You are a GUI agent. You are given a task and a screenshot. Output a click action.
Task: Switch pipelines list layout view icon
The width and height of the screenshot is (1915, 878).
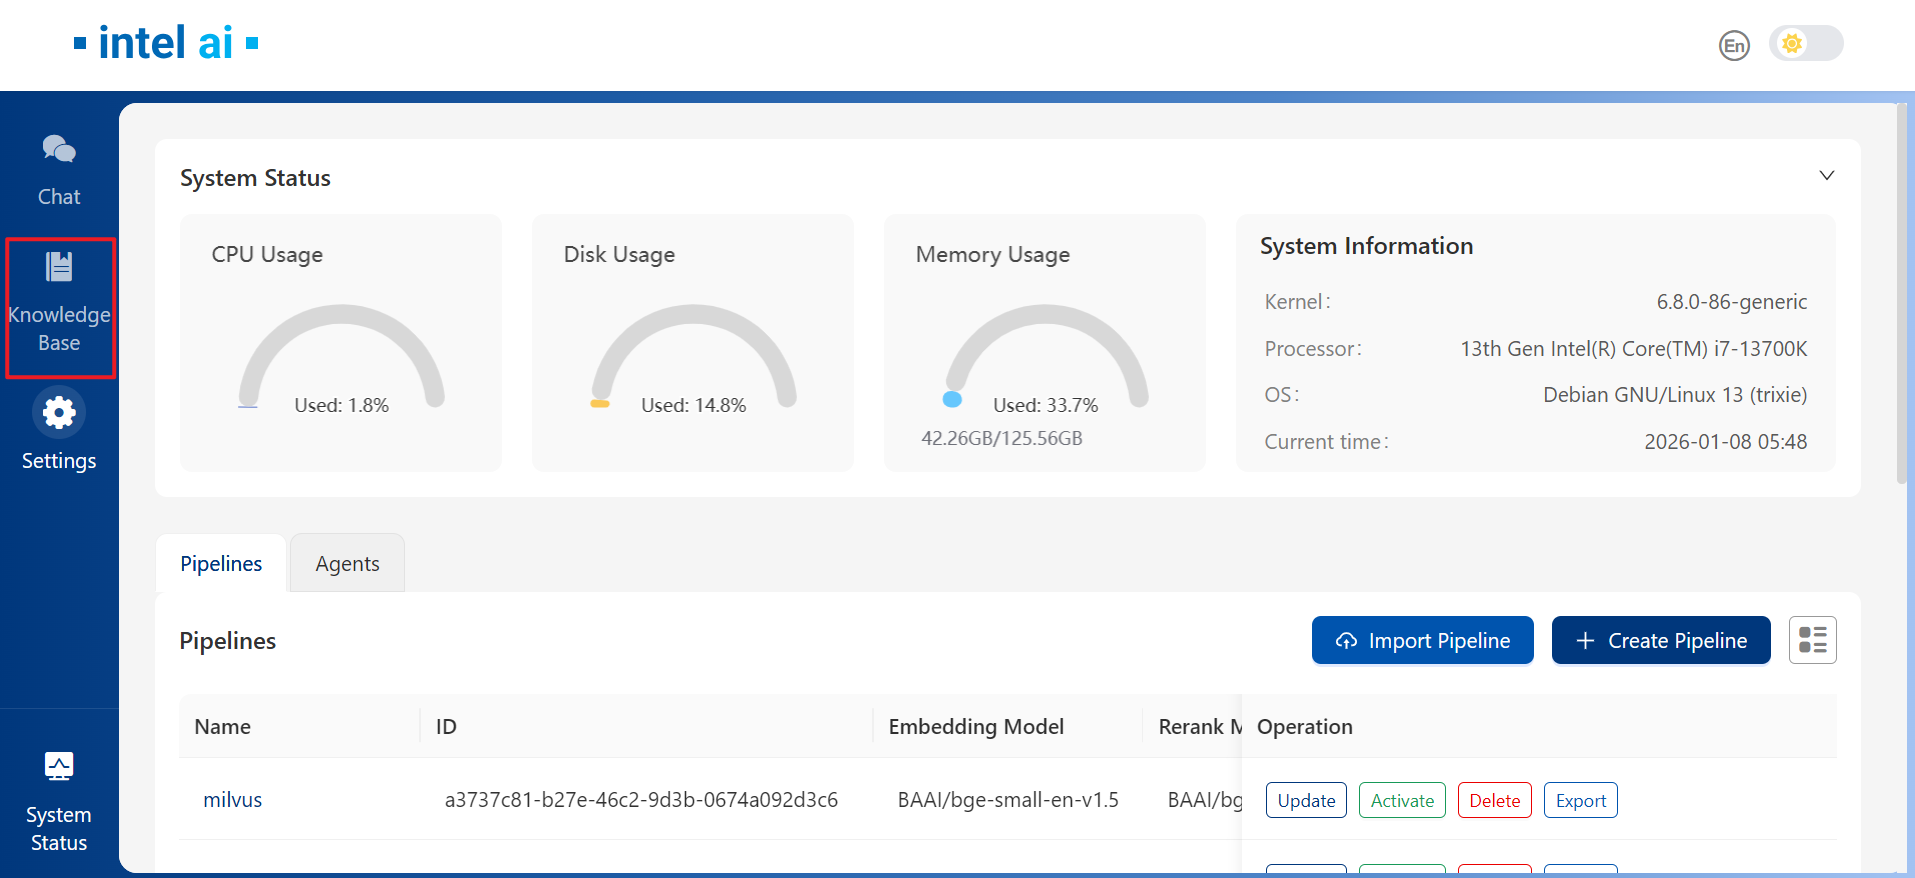coord(1812,640)
